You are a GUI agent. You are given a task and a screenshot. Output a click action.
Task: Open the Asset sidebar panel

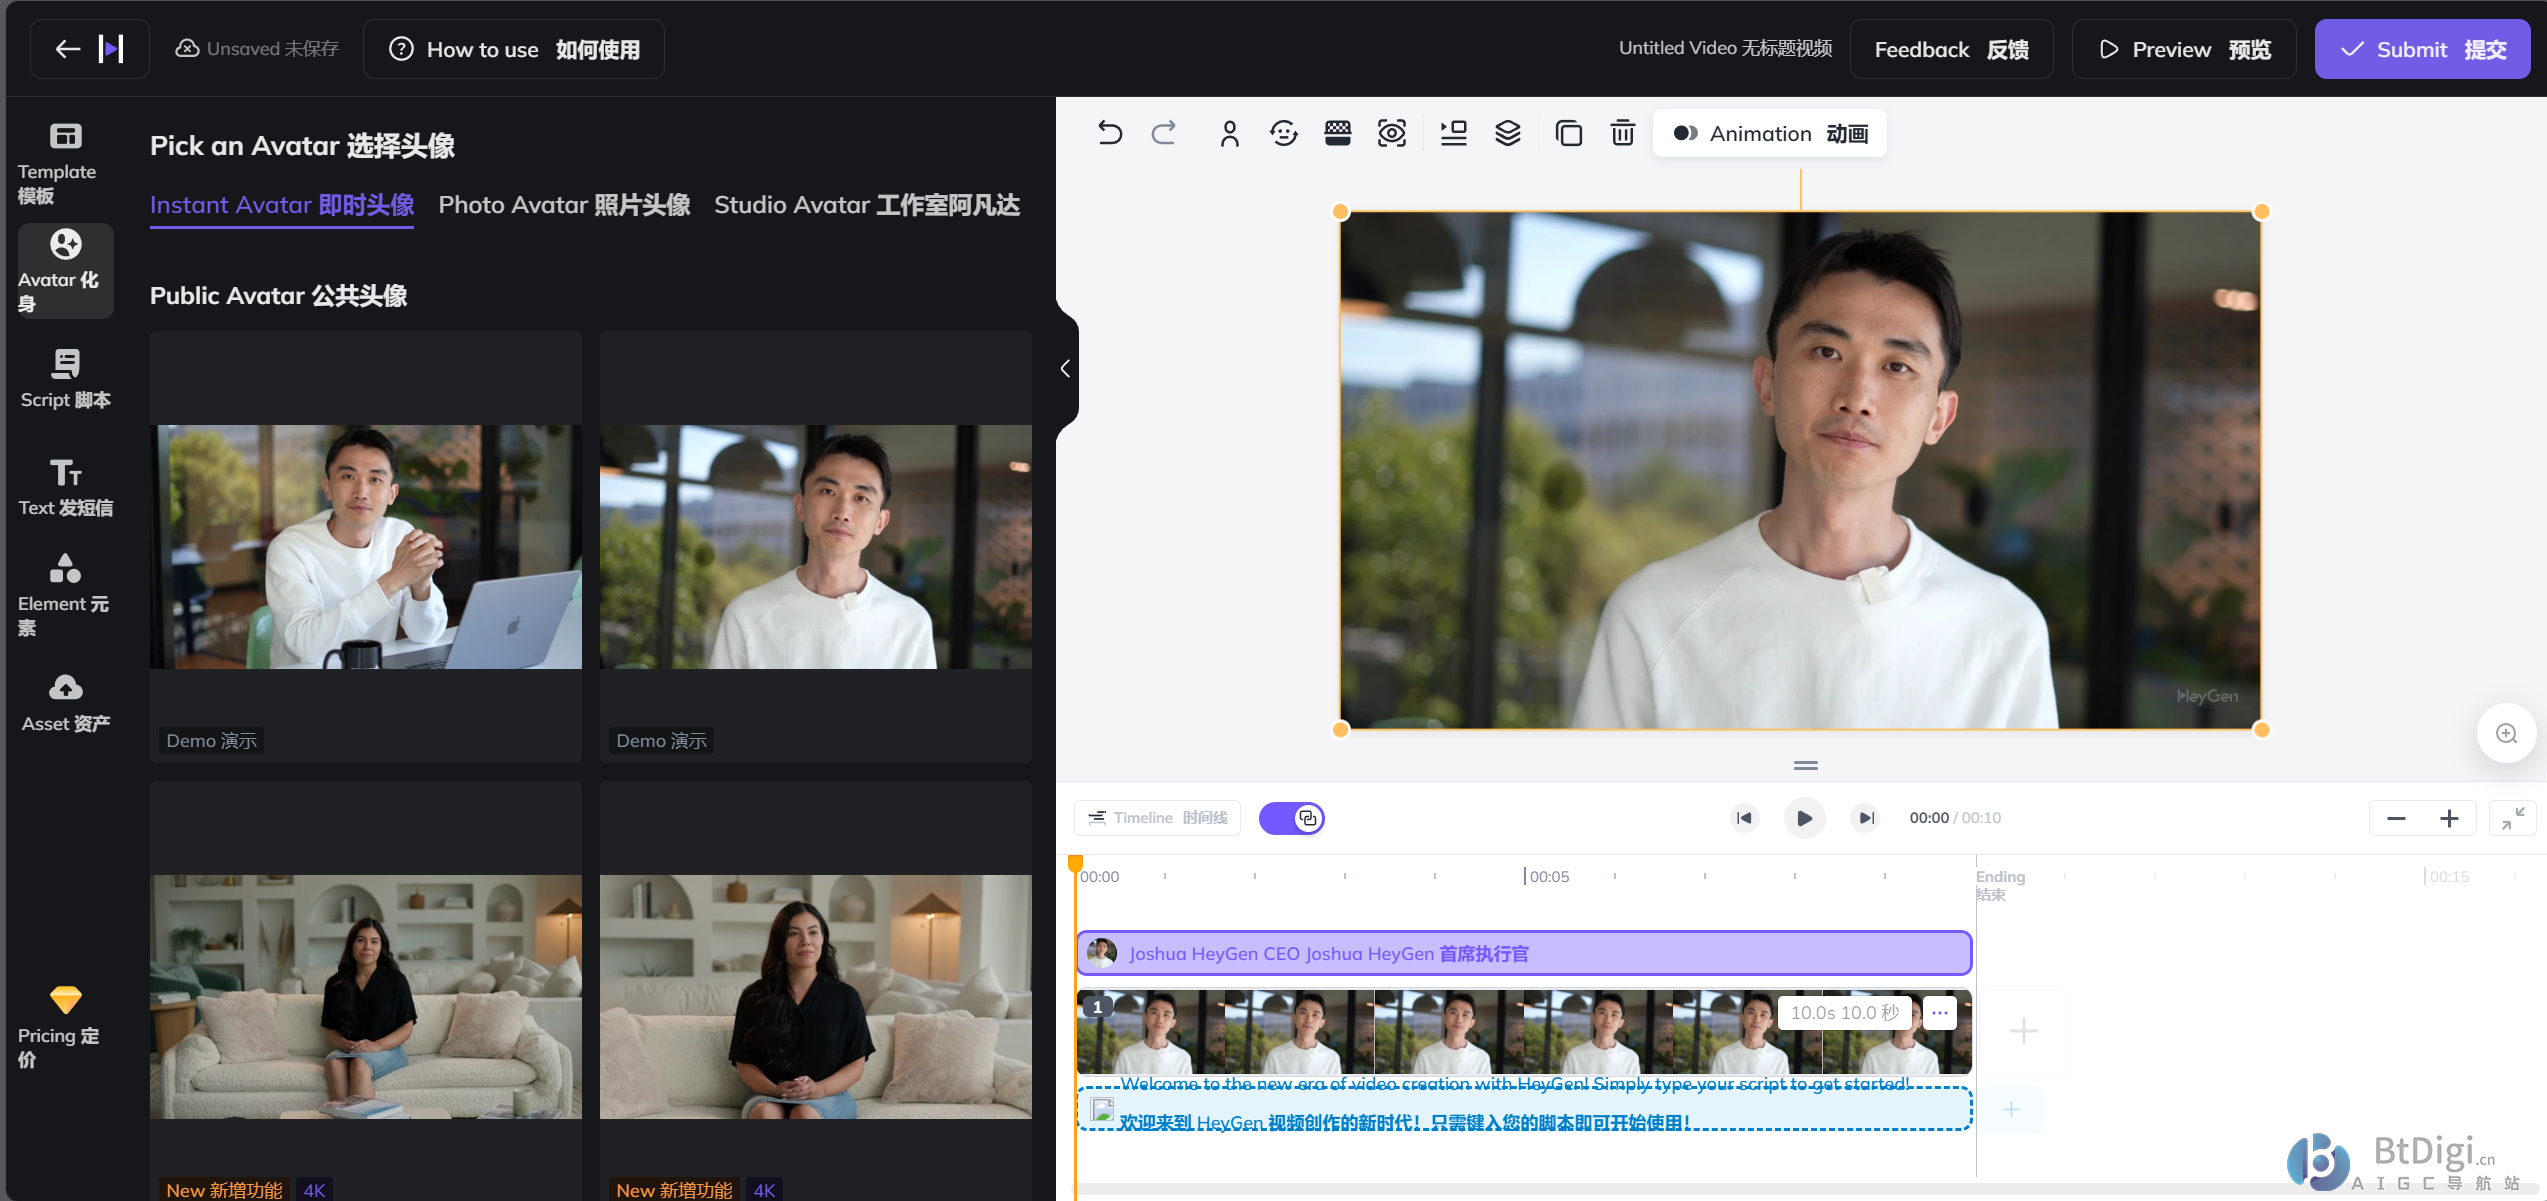tap(65, 703)
